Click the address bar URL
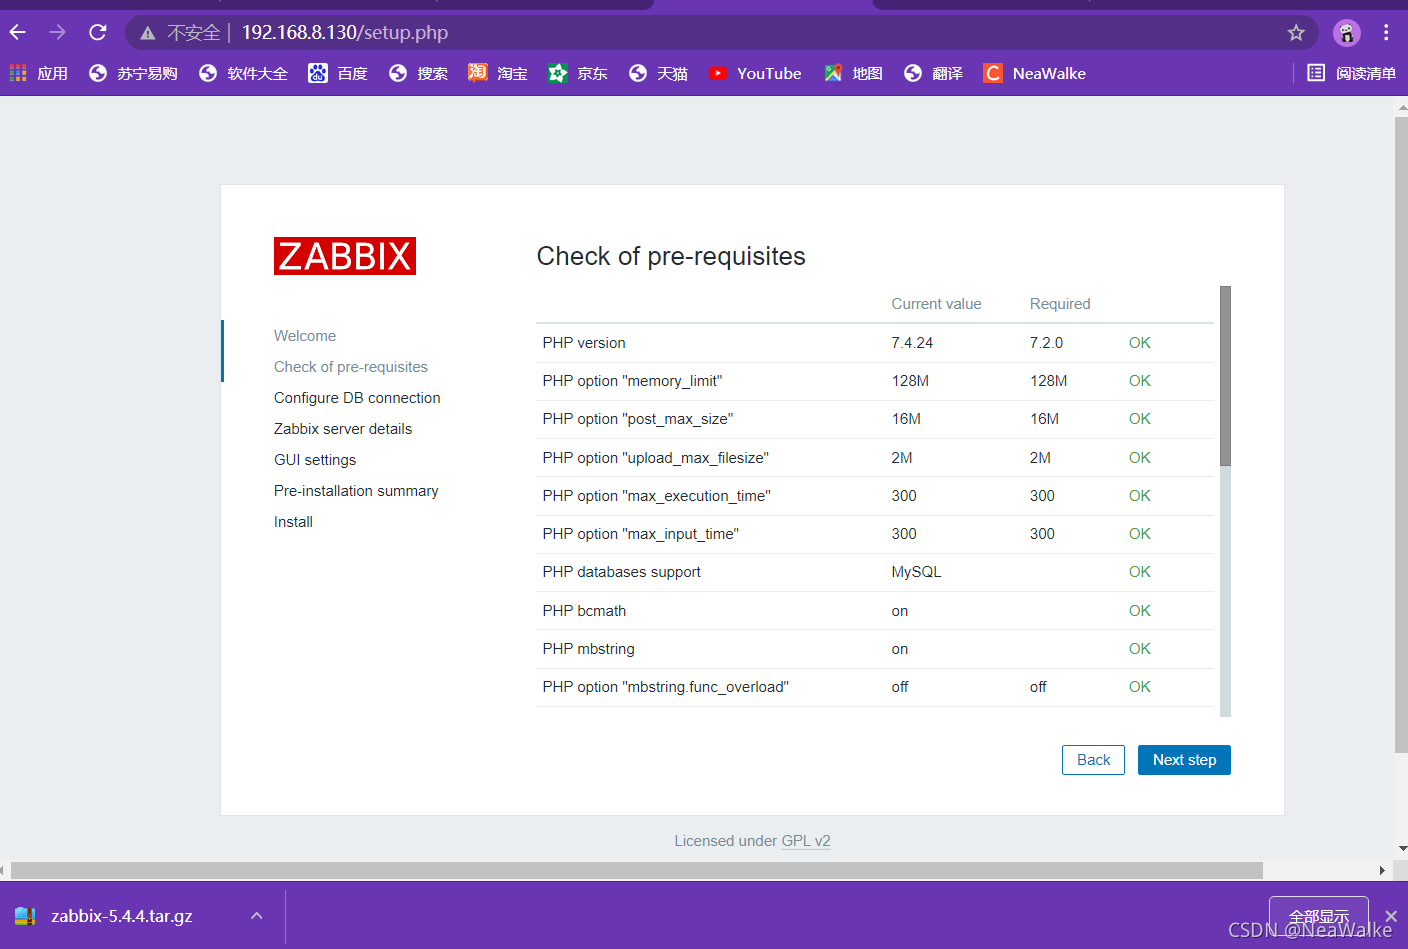Viewport: 1408px width, 949px height. tap(345, 33)
